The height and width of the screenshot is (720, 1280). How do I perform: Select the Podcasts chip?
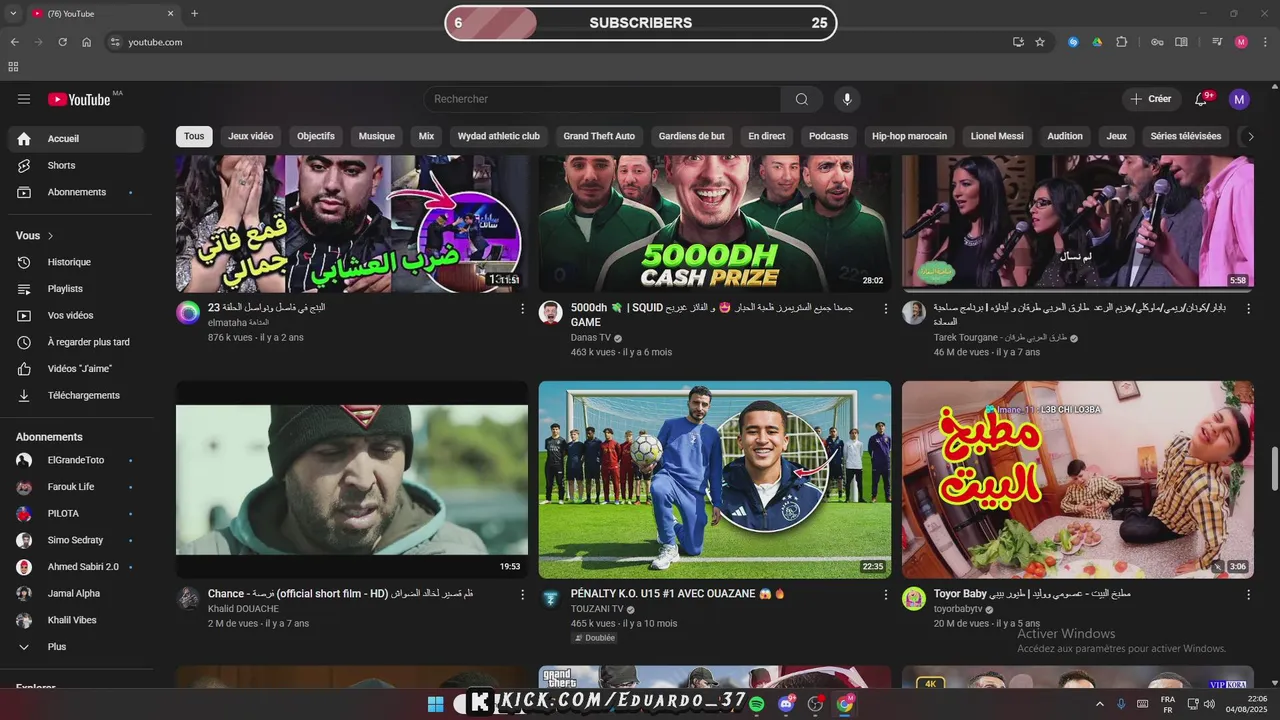click(828, 136)
